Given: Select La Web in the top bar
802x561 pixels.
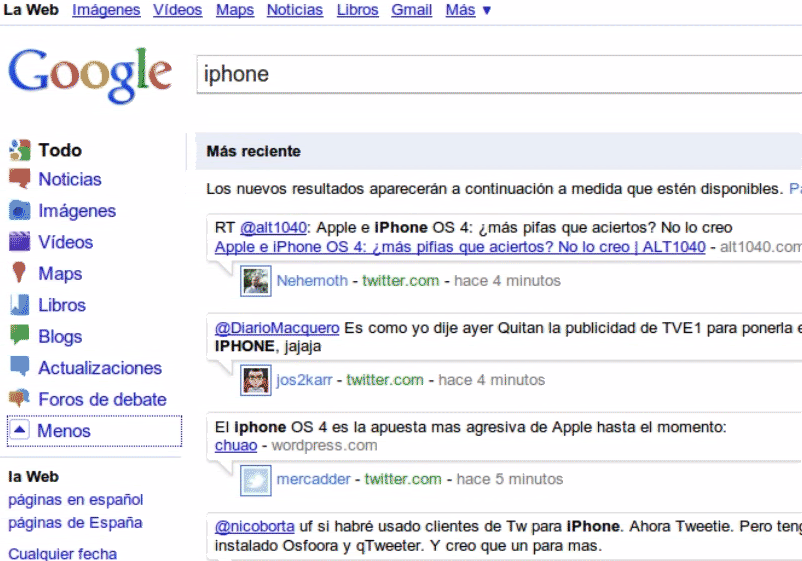Looking at the screenshot, I should [x=31, y=10].
